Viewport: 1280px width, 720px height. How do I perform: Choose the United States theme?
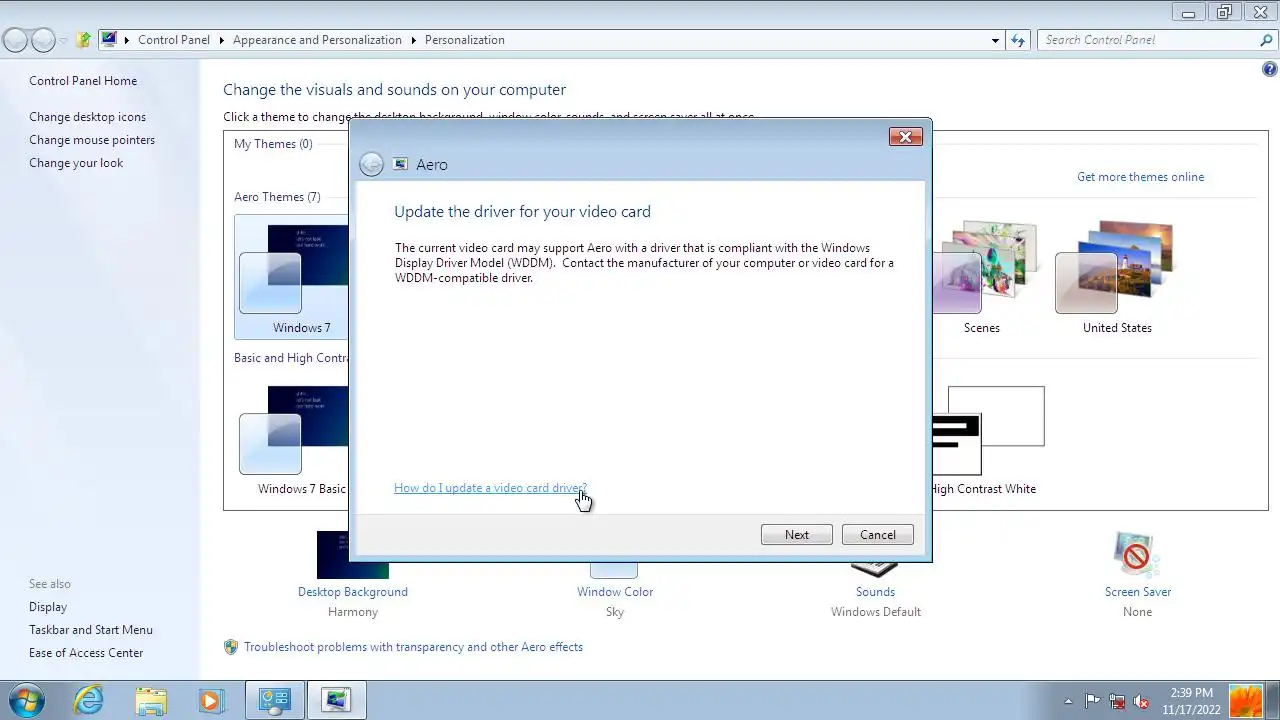coord(1117,278)
